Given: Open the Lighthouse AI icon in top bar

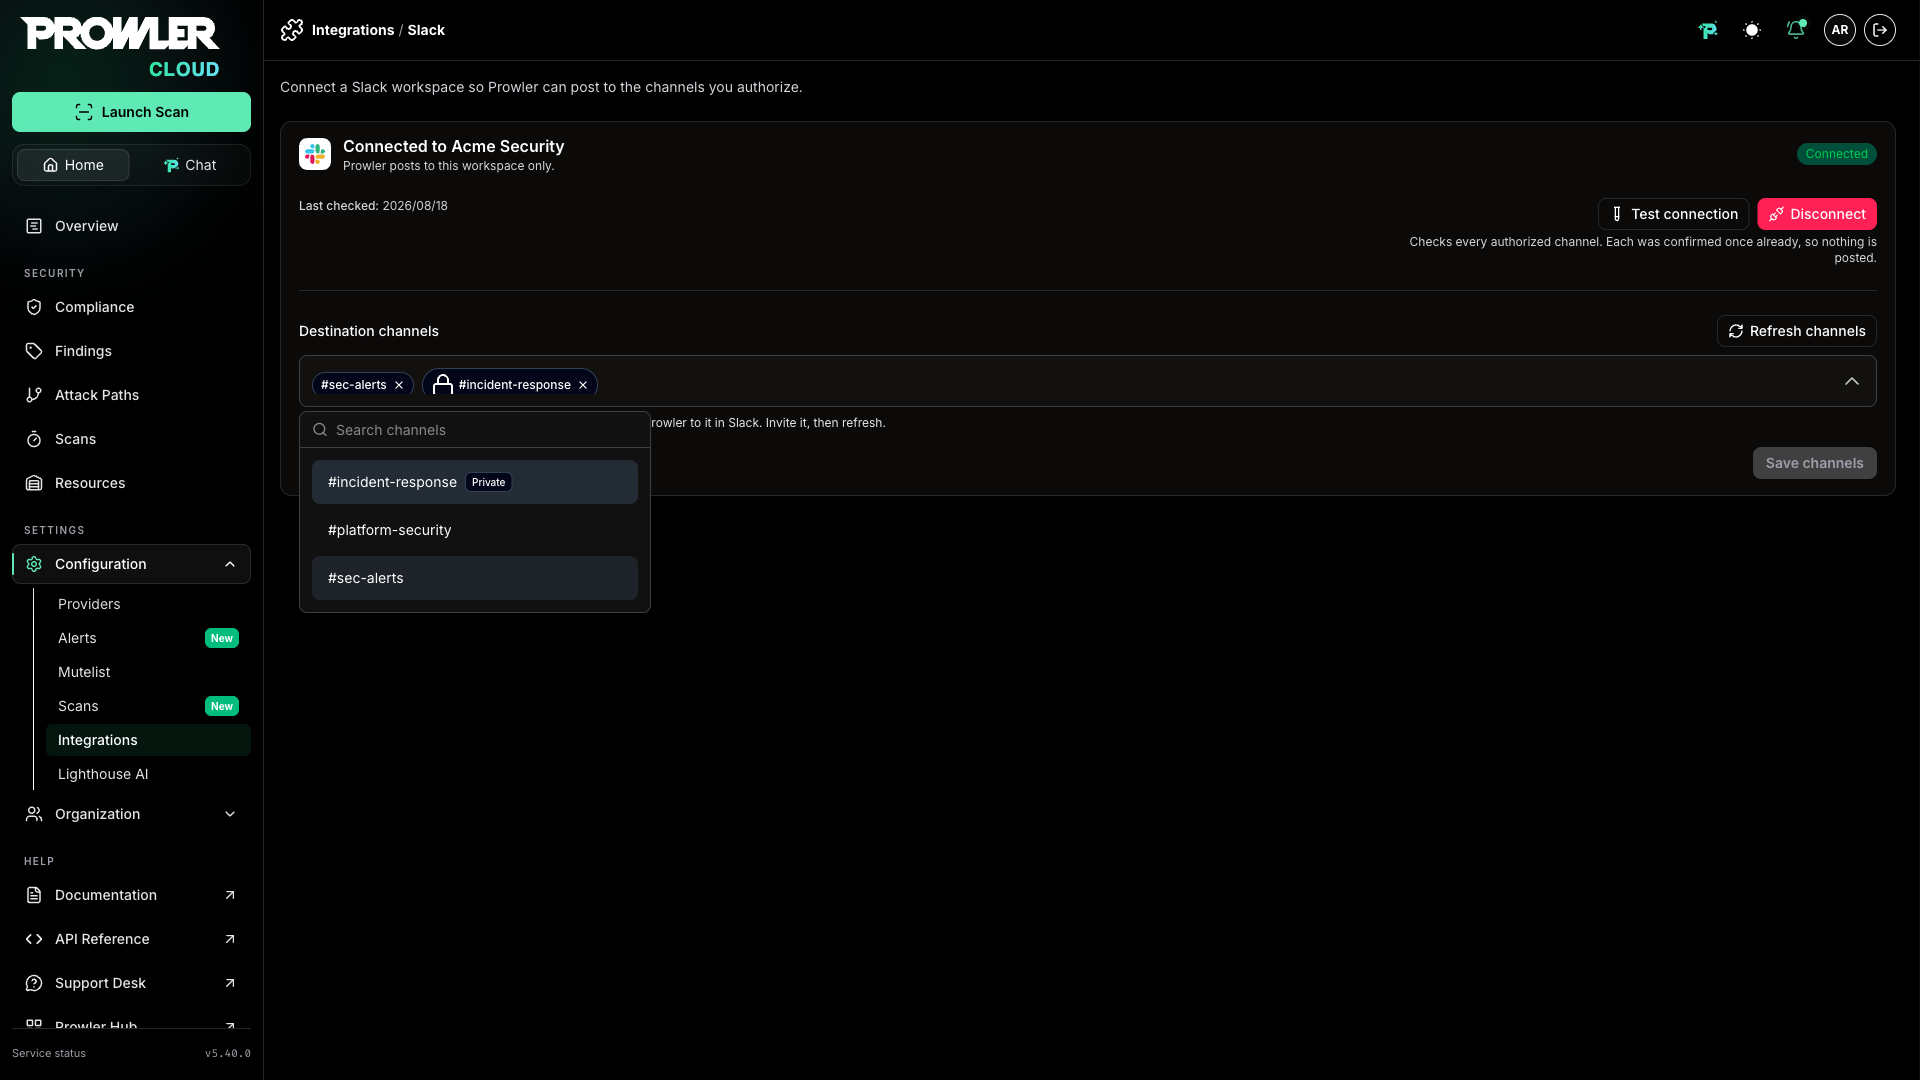Looking at the screenshot, I should click(x=1708, y=30).
